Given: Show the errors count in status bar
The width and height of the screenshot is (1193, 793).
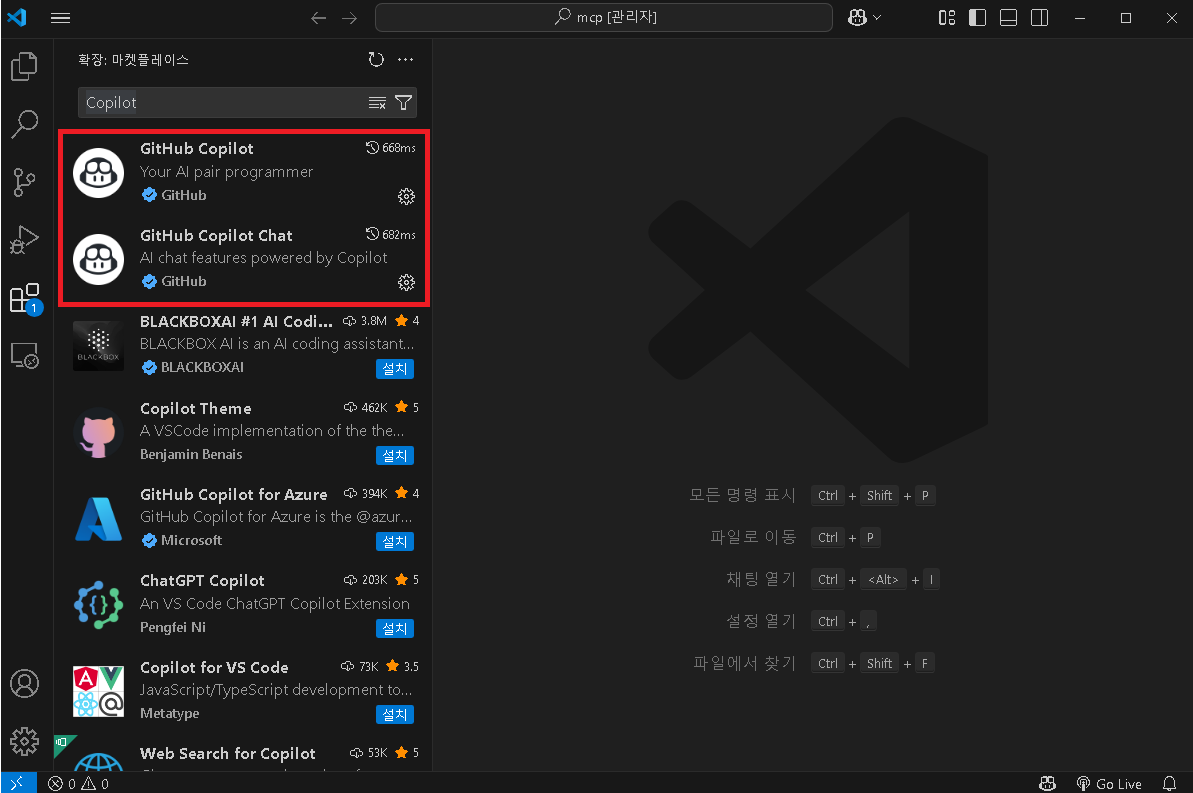Looking at the screenshot, I should 62,784.
